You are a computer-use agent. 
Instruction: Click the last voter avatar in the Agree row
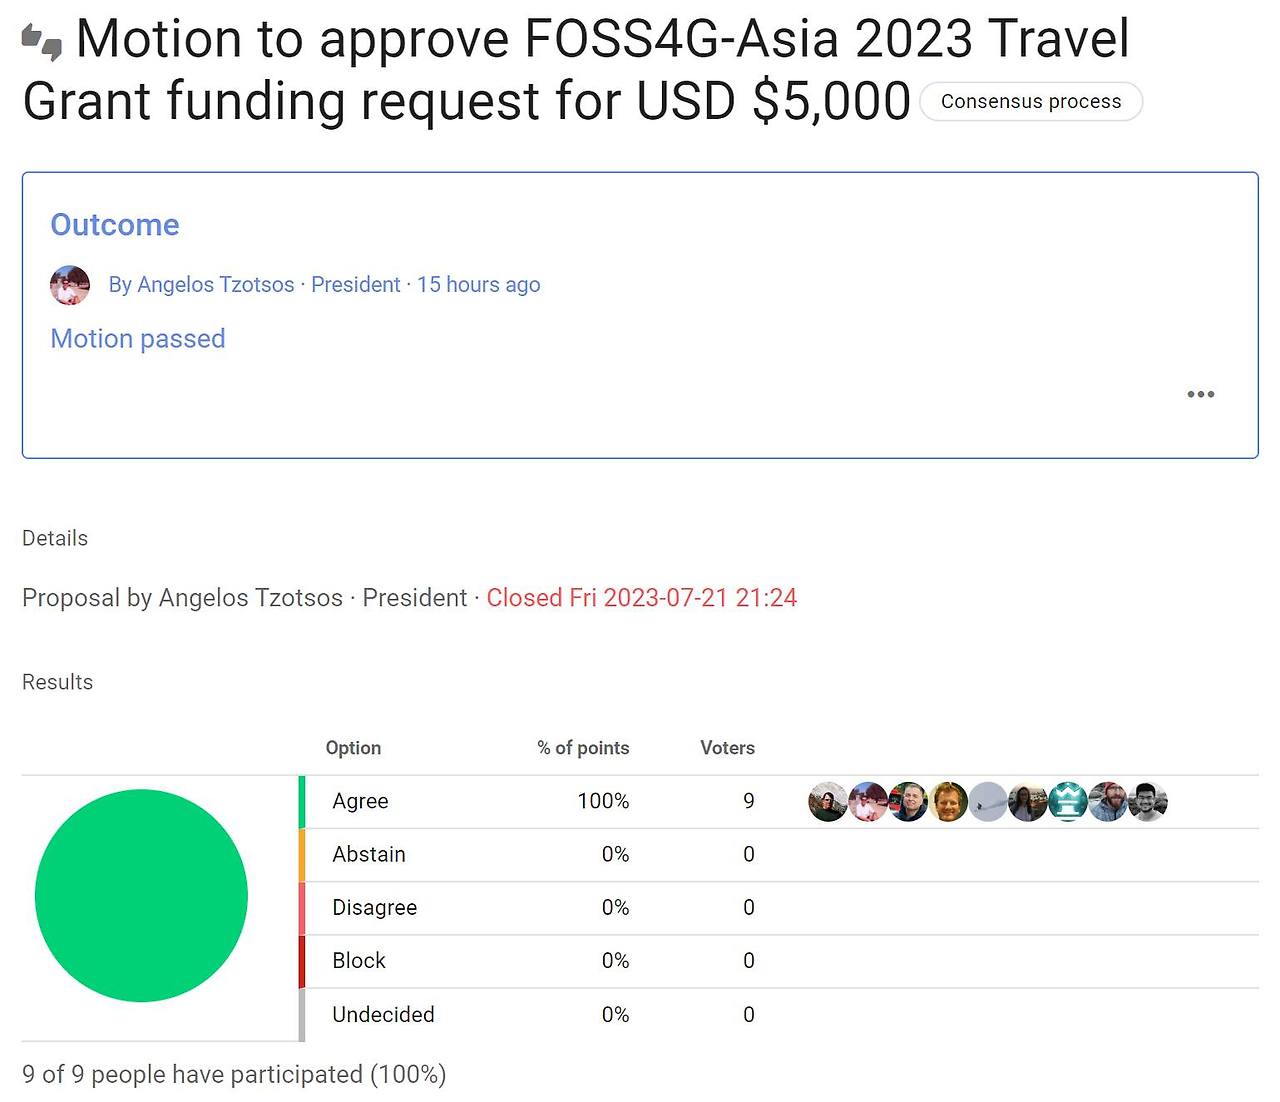pos(1148,801)
